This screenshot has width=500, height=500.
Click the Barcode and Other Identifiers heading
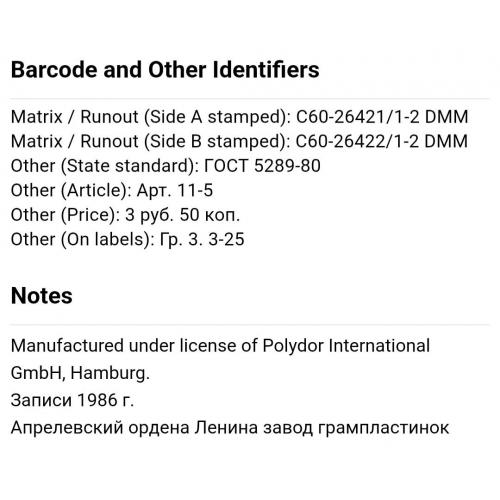coord(165,70)
